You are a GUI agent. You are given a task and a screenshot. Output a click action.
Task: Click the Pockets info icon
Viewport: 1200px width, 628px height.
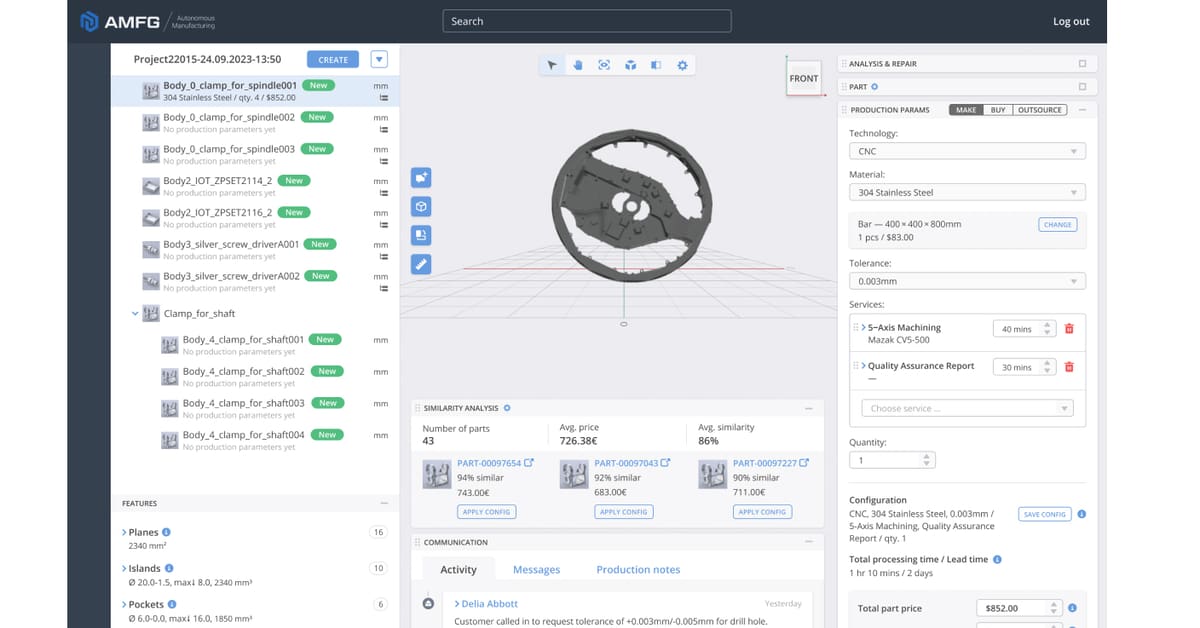(172, 605)
